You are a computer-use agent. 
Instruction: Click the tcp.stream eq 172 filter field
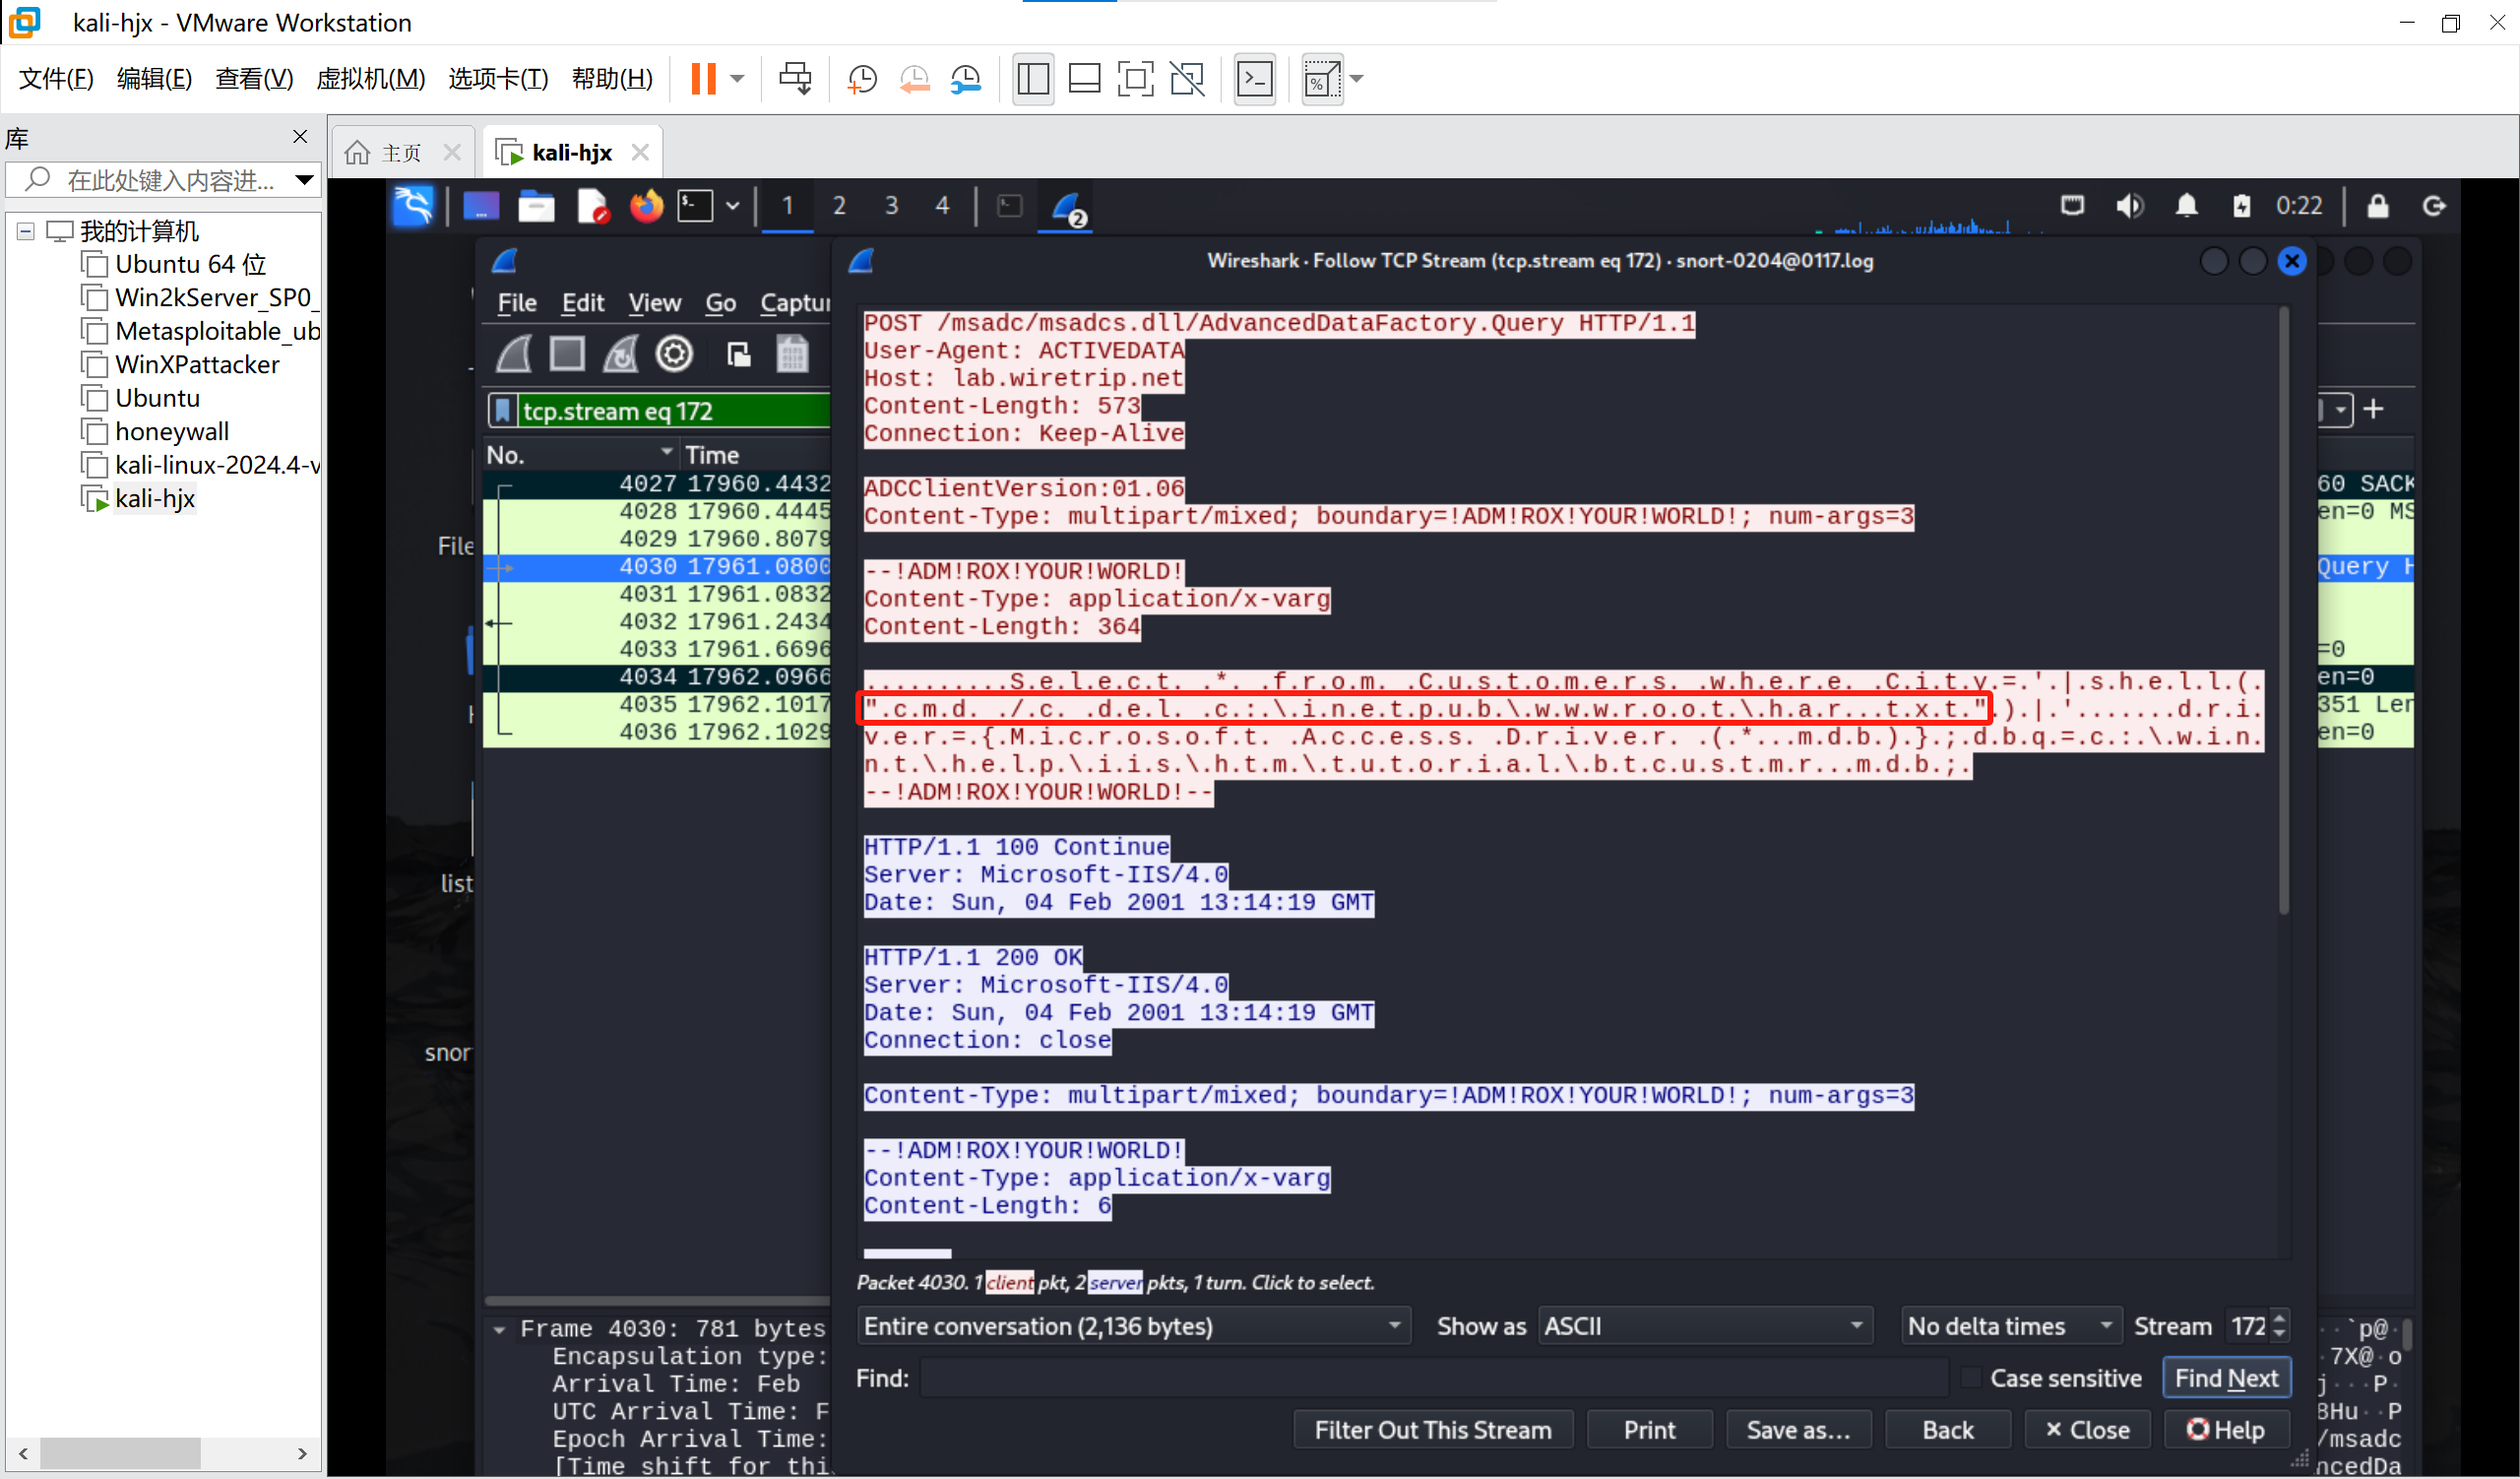[675, 411]
